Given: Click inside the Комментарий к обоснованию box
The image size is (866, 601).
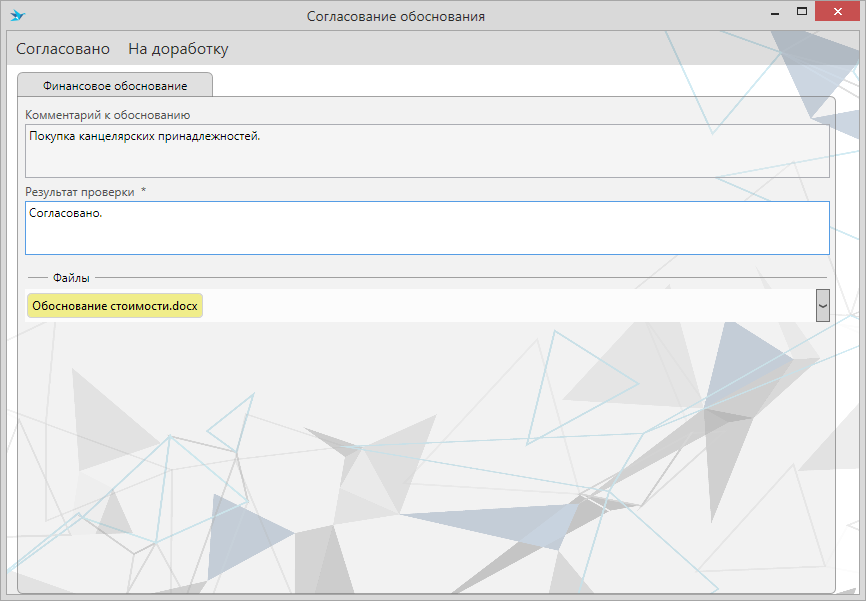Looking at the screenshot, I should coord(427,160).
